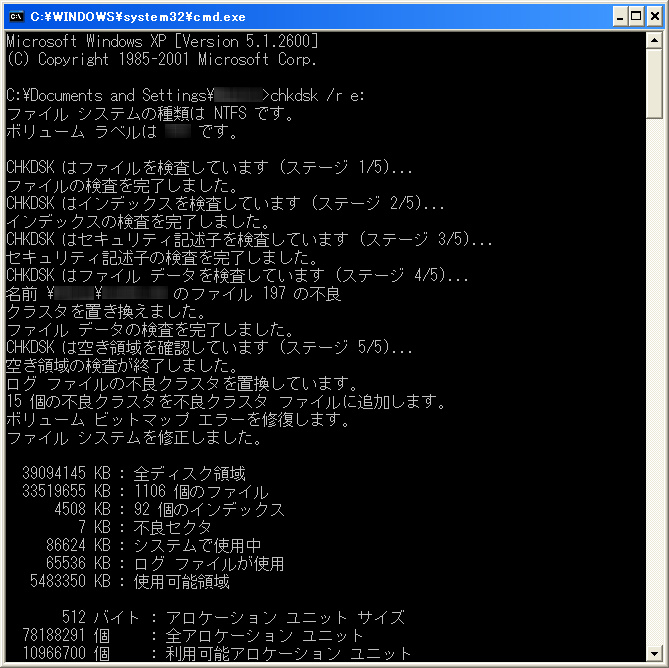Screen dimensions: 669x668
Task: Click the 'ステージ 3/5' security descriptor line
Action: coord(249,240)
